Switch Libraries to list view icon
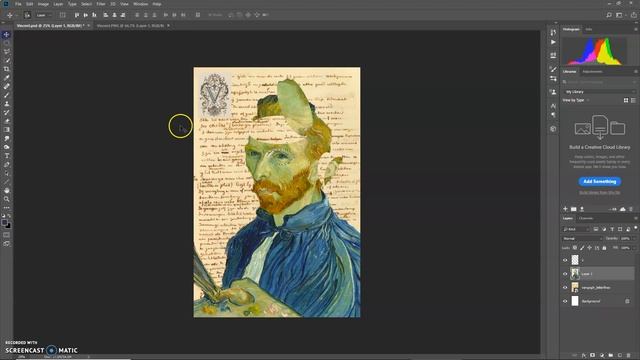The width and height of the screenshot is (640, 360). pyautogui.click(x=633, y=100)
